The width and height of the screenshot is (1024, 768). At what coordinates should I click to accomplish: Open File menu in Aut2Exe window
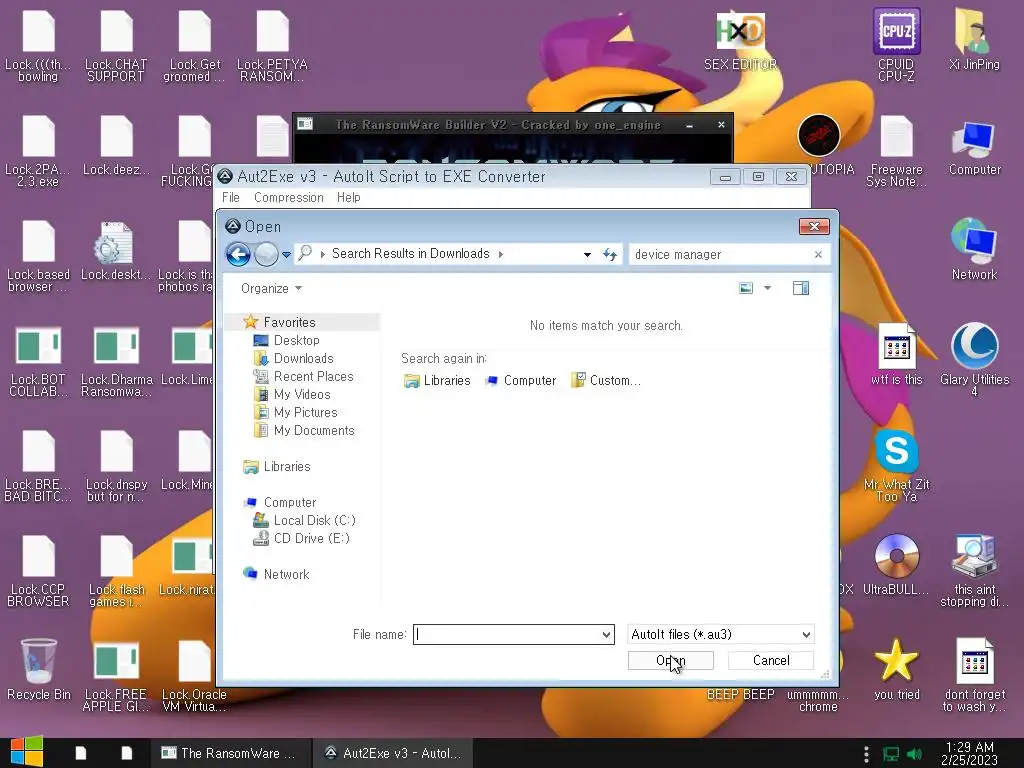(x=231, y=197)
